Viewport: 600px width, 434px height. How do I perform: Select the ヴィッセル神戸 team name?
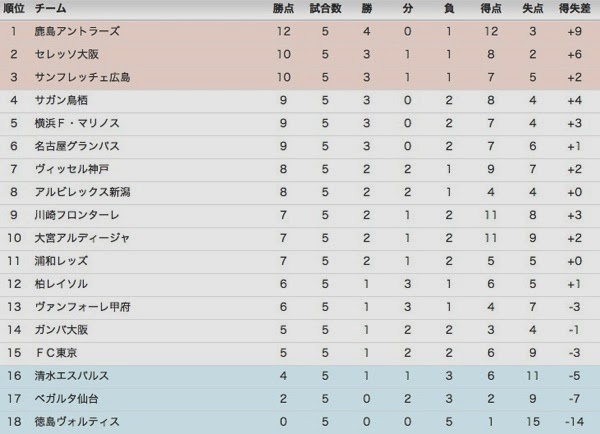tap(72, 169)
